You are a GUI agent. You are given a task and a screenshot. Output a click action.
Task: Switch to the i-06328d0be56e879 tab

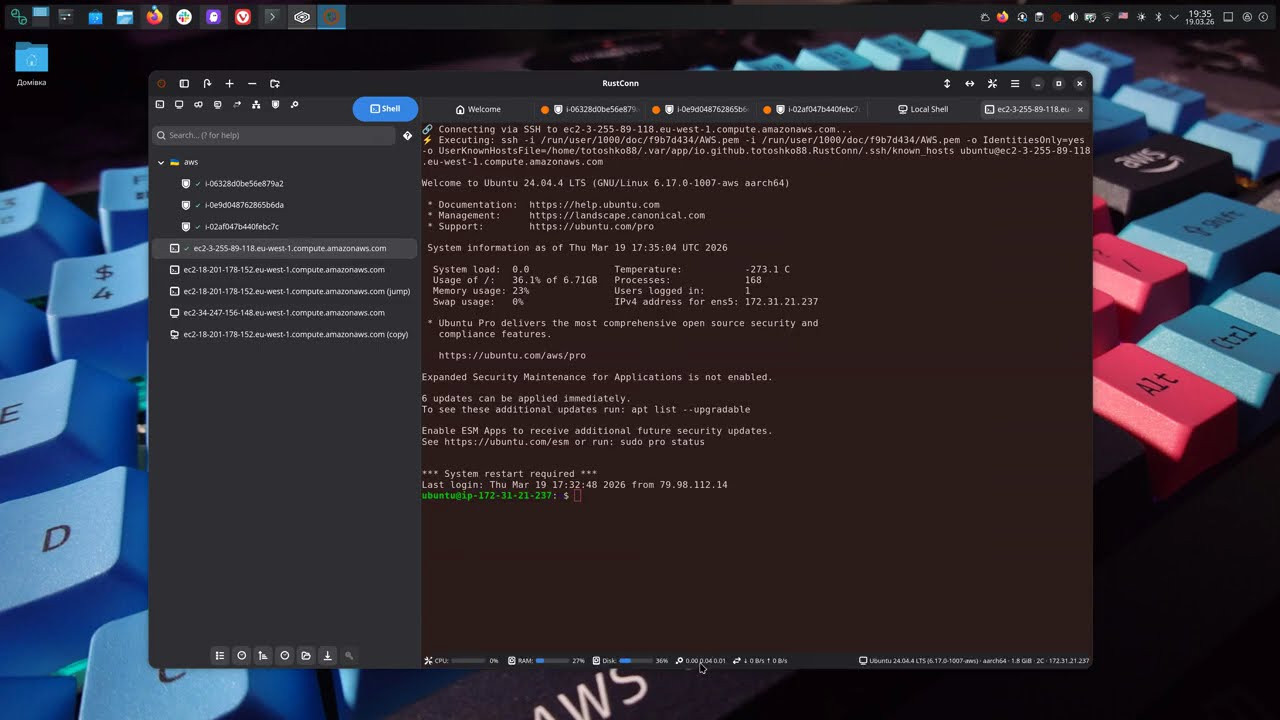point(589,109)
